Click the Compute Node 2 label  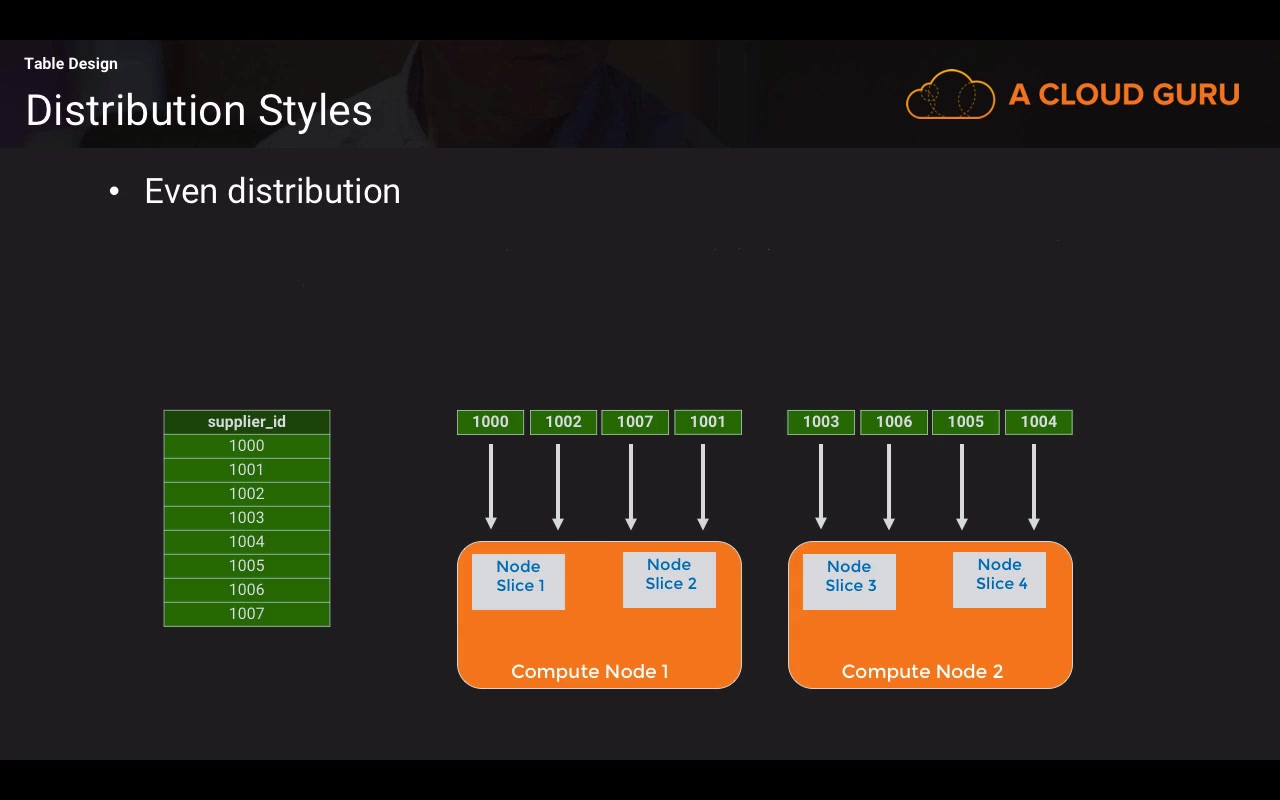click(922, 672)
